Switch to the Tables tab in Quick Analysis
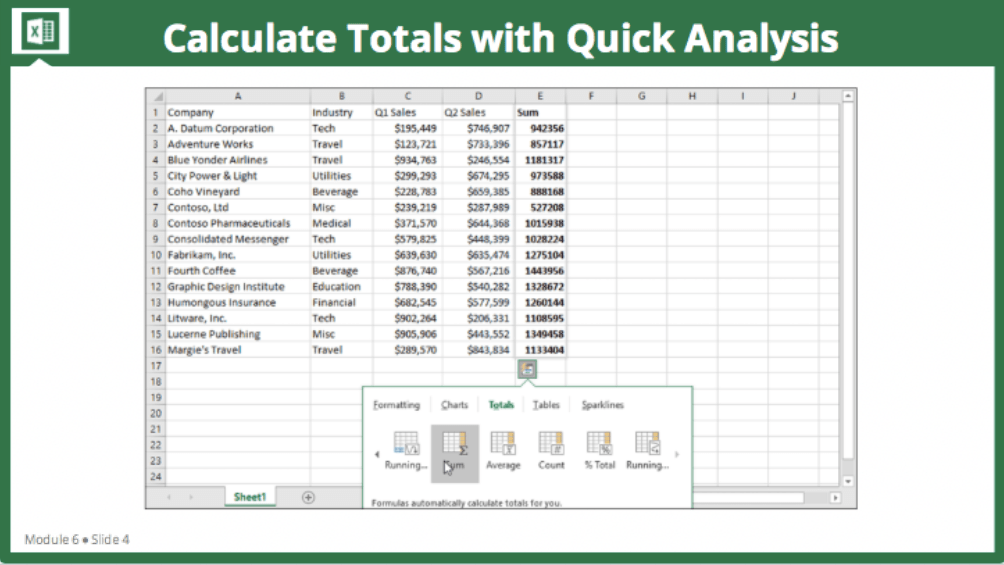This screenshot has height=565, width=1004. click(546, 405)
